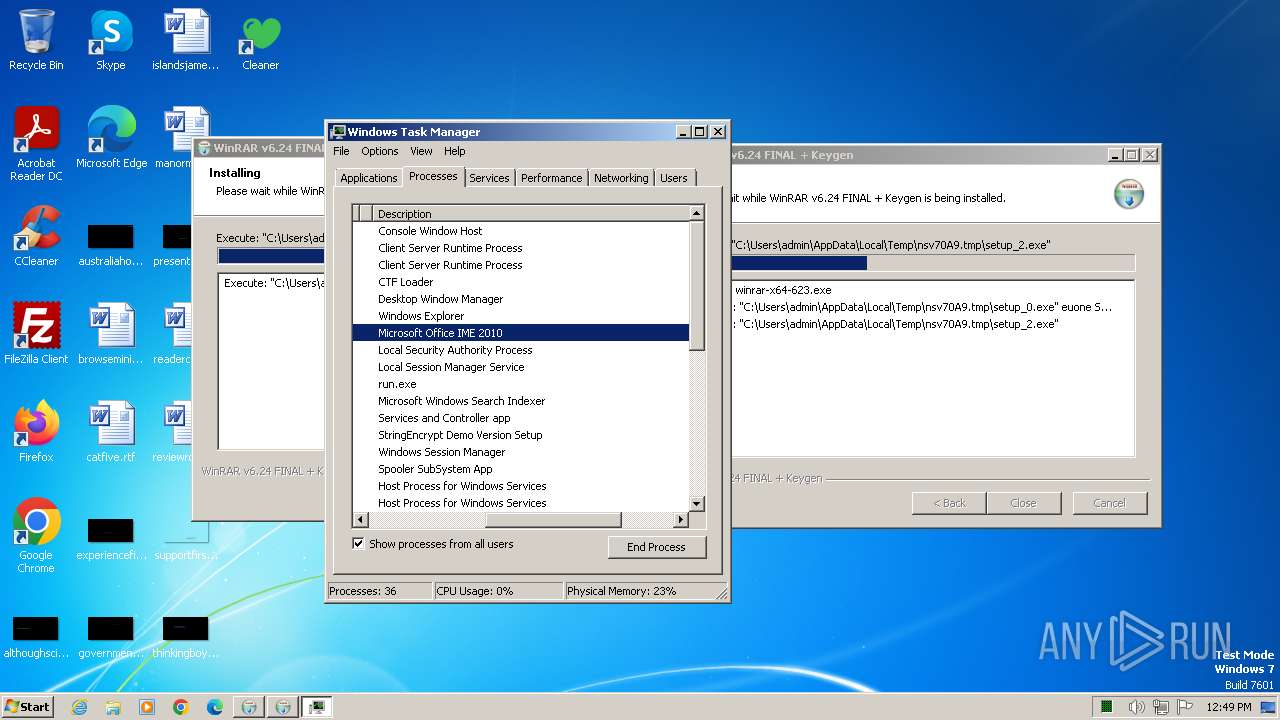Launch Windows Media Player taskbar icon
The width and height of the screenshot is (1280, 720).
(x=147, y=707)
